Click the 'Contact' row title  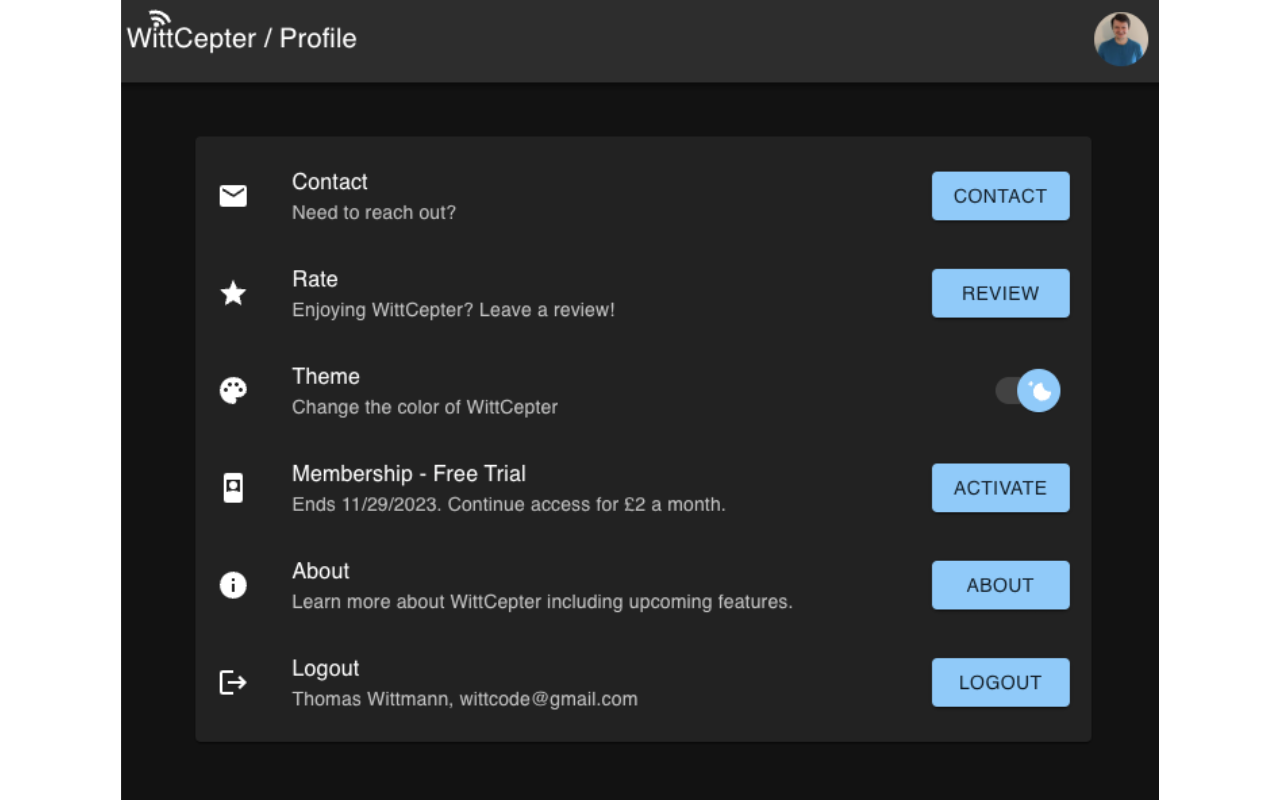330,182
